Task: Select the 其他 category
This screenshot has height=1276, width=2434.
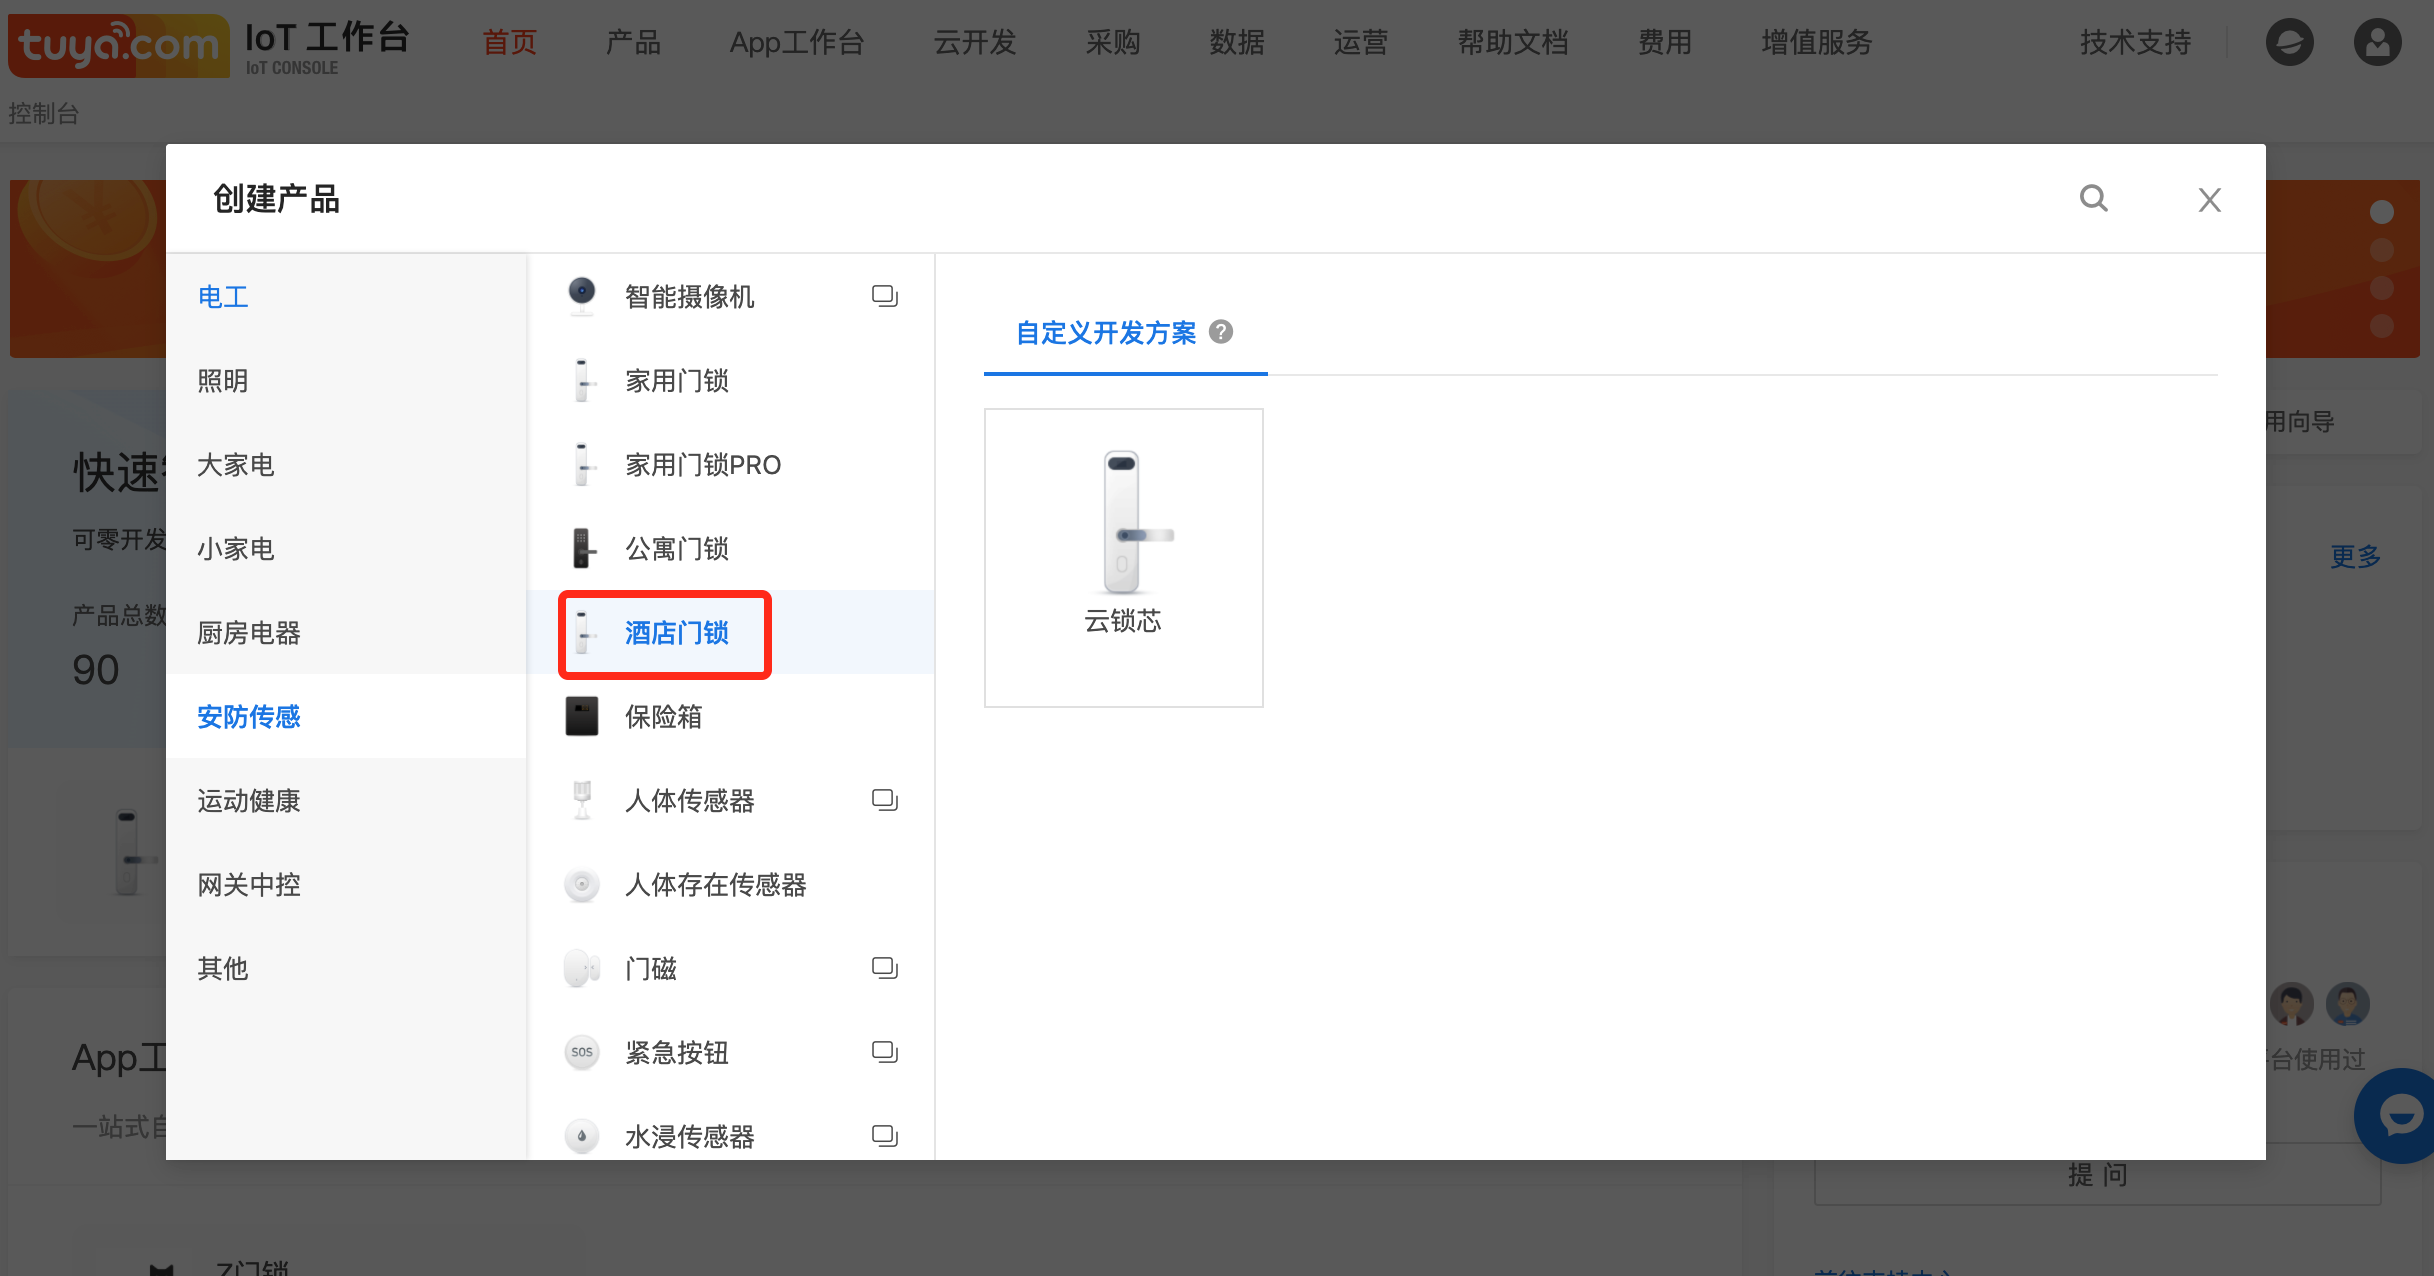Action: point(346,968)
